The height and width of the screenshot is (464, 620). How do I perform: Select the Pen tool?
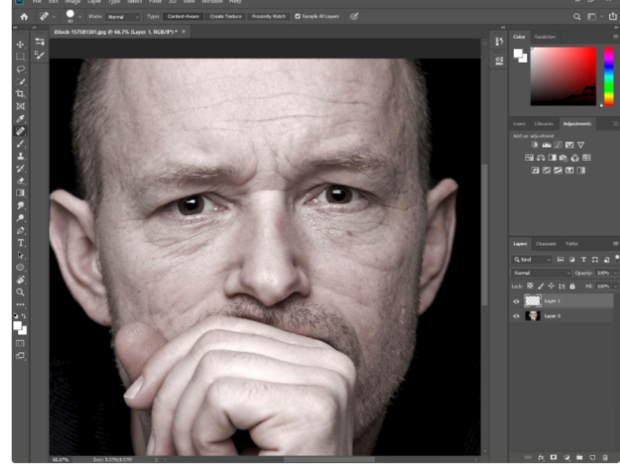pos(21,230)
